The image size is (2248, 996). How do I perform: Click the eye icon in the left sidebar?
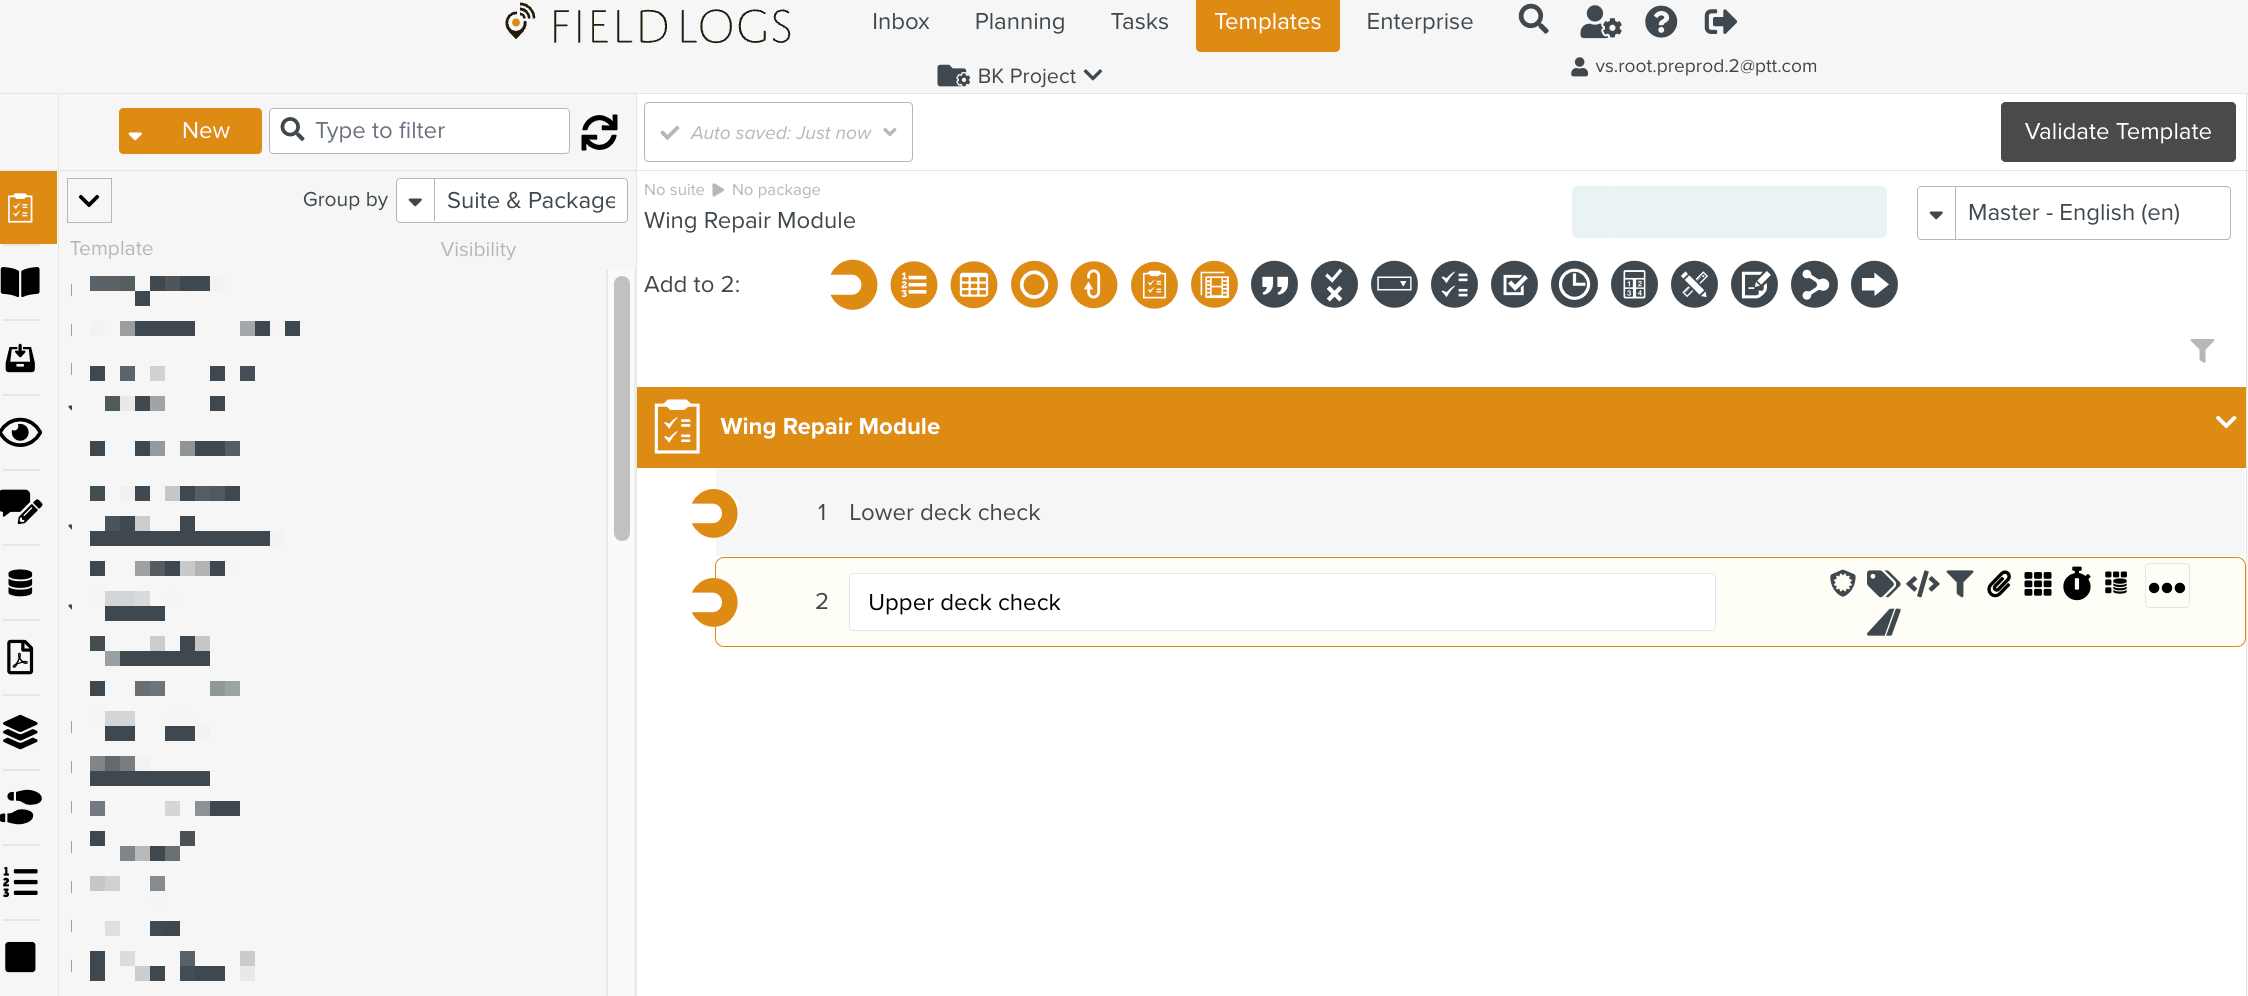click(21, 433)
